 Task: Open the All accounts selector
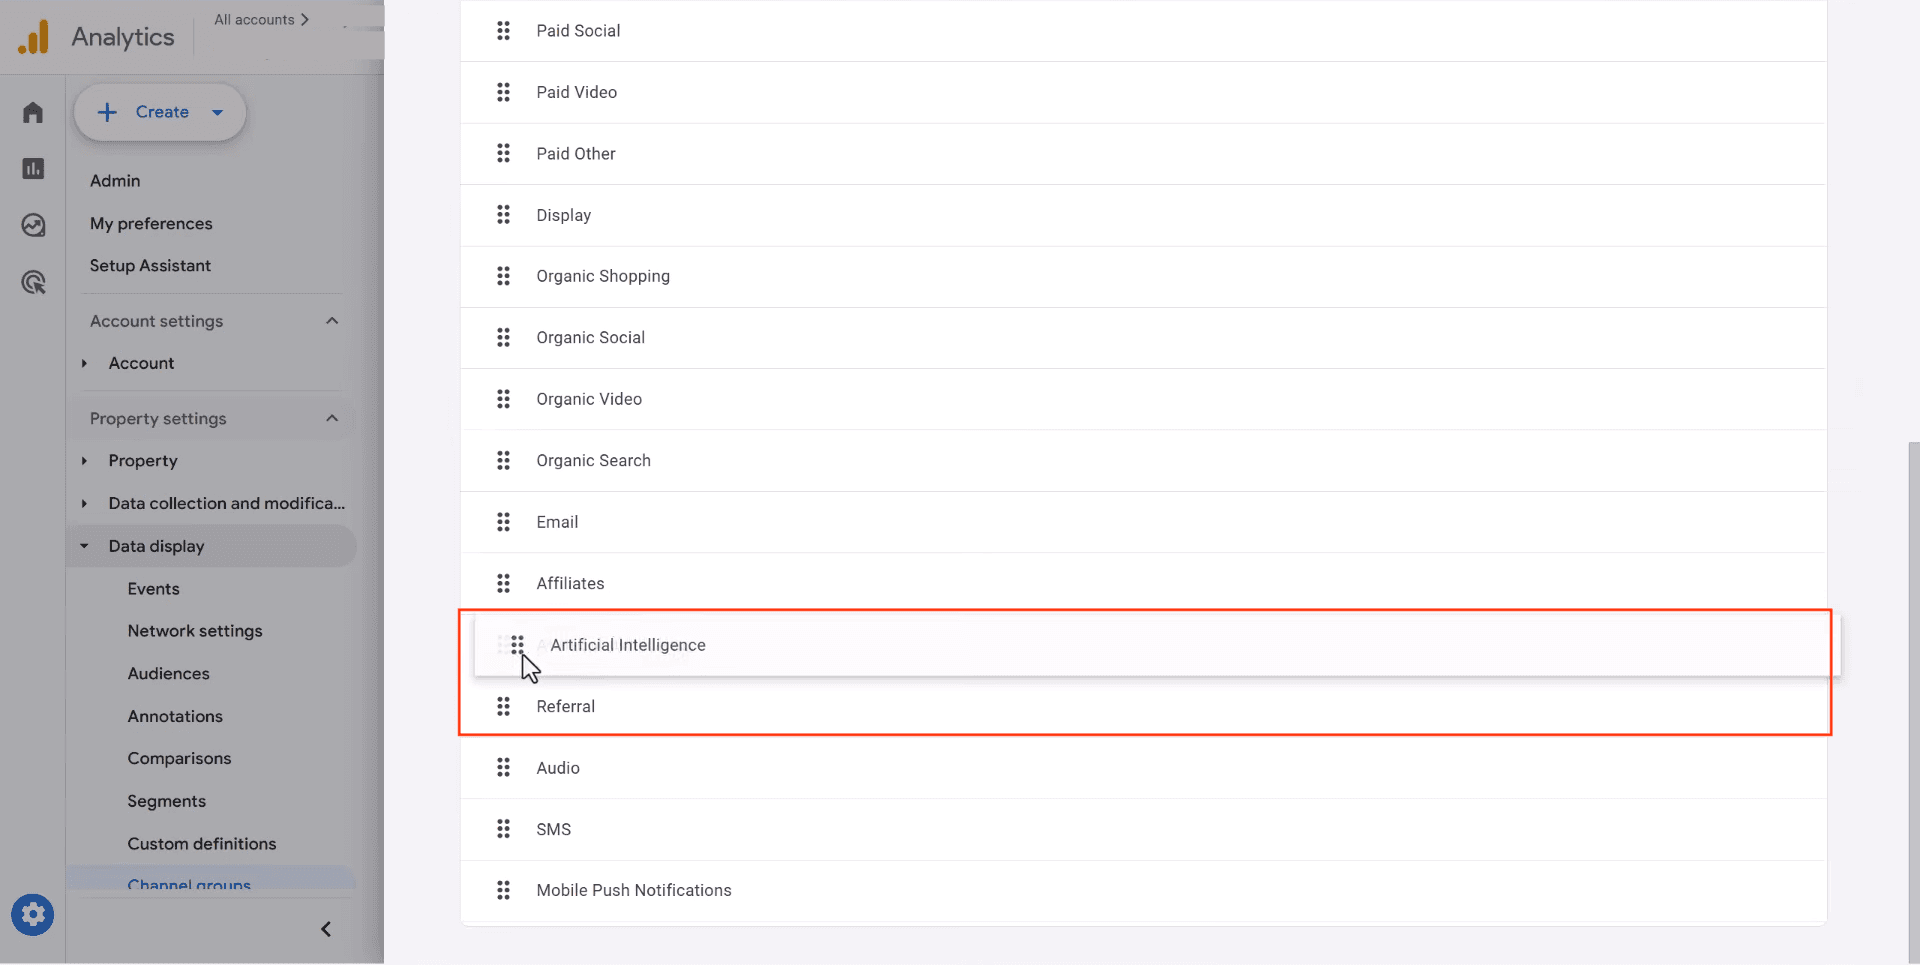coord(261,19)
